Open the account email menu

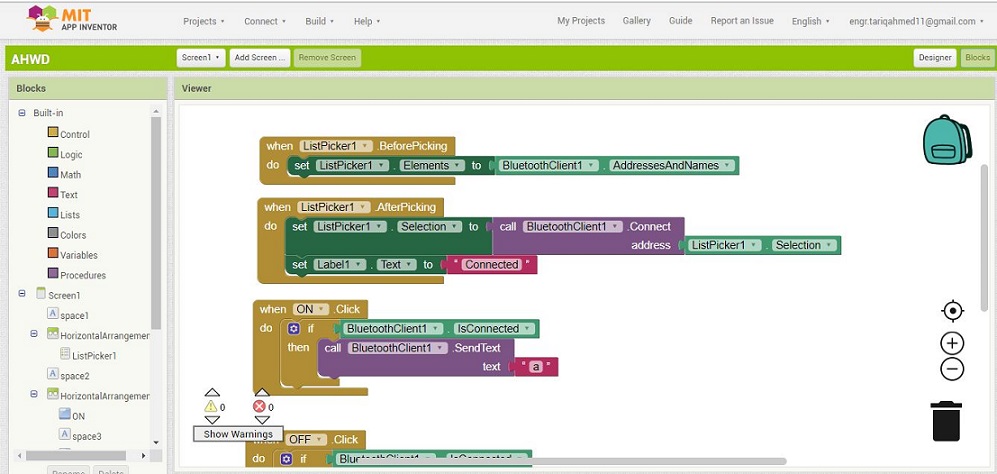pyautogui.click(x=916, y=21)
